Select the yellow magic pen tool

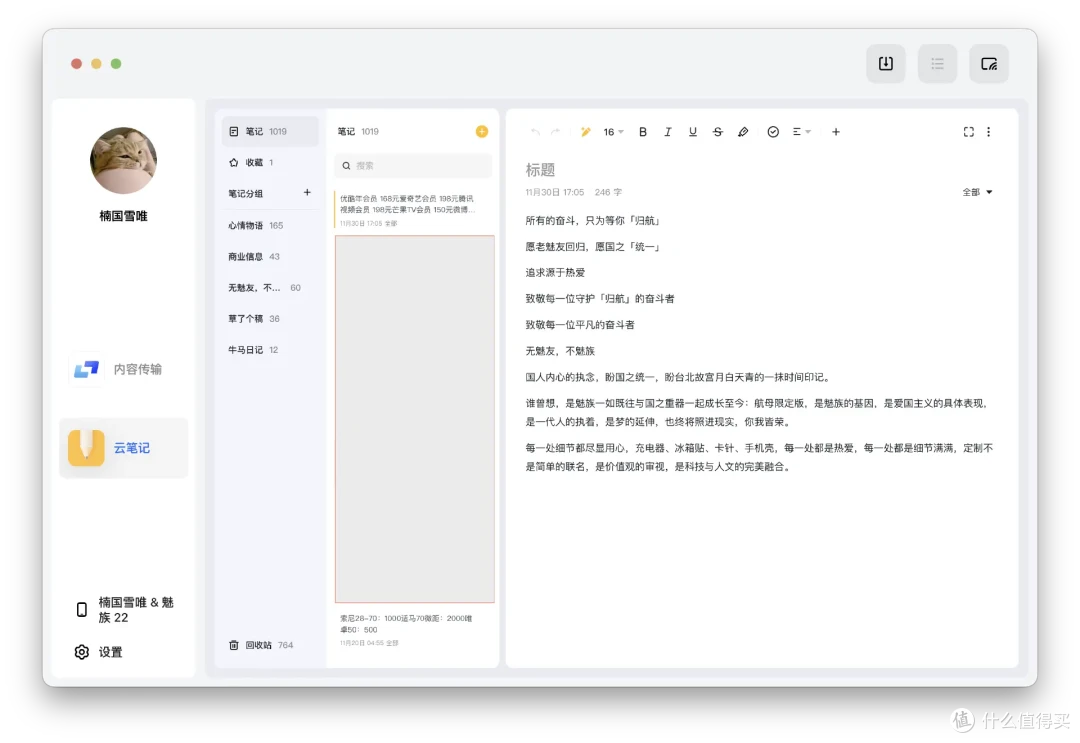pyautogui.click(x=585, y=132)
